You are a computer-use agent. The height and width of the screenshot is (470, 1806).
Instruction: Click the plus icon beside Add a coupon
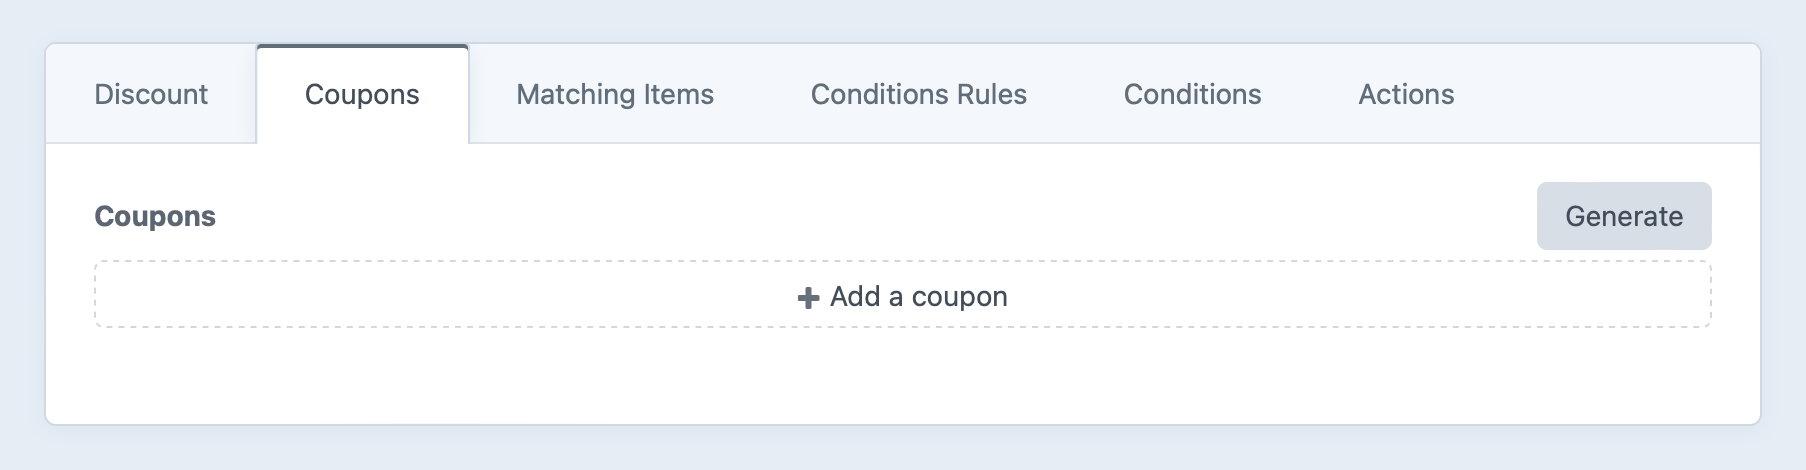(x=808, y=298)
